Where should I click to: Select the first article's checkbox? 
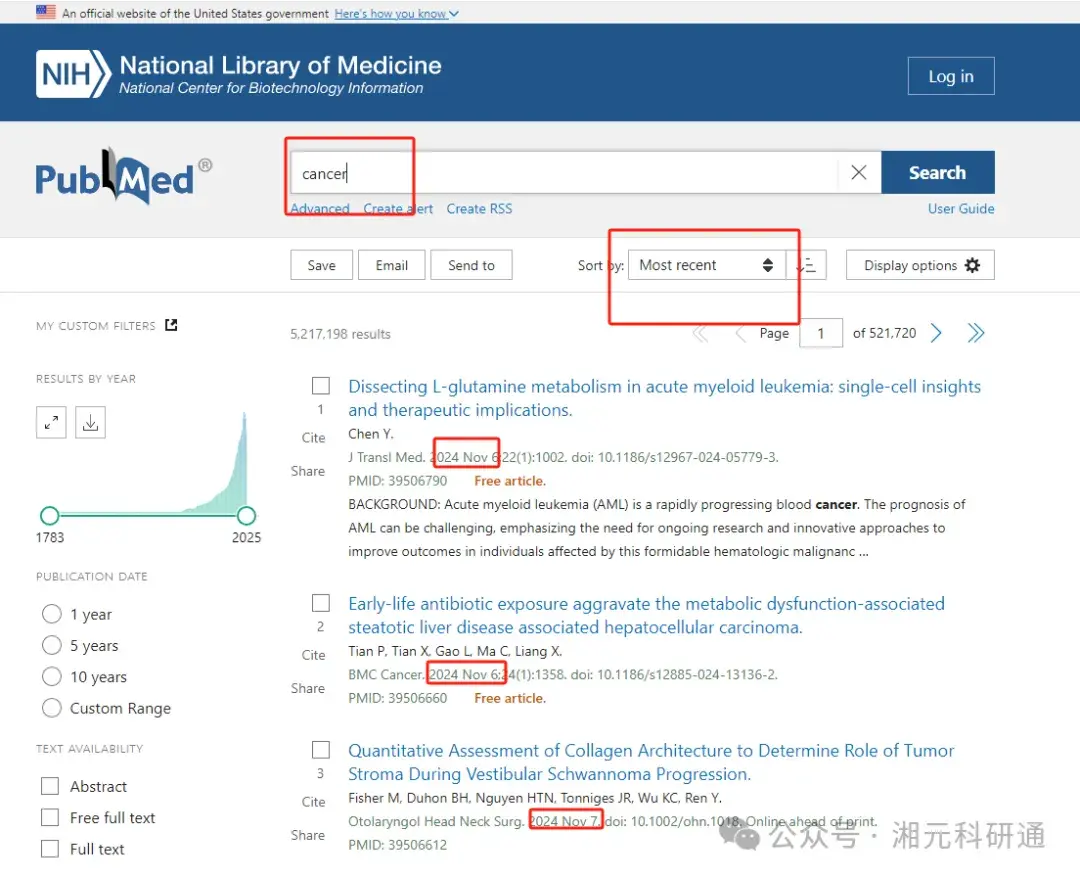pyautogui.click(x=321, y=385)
